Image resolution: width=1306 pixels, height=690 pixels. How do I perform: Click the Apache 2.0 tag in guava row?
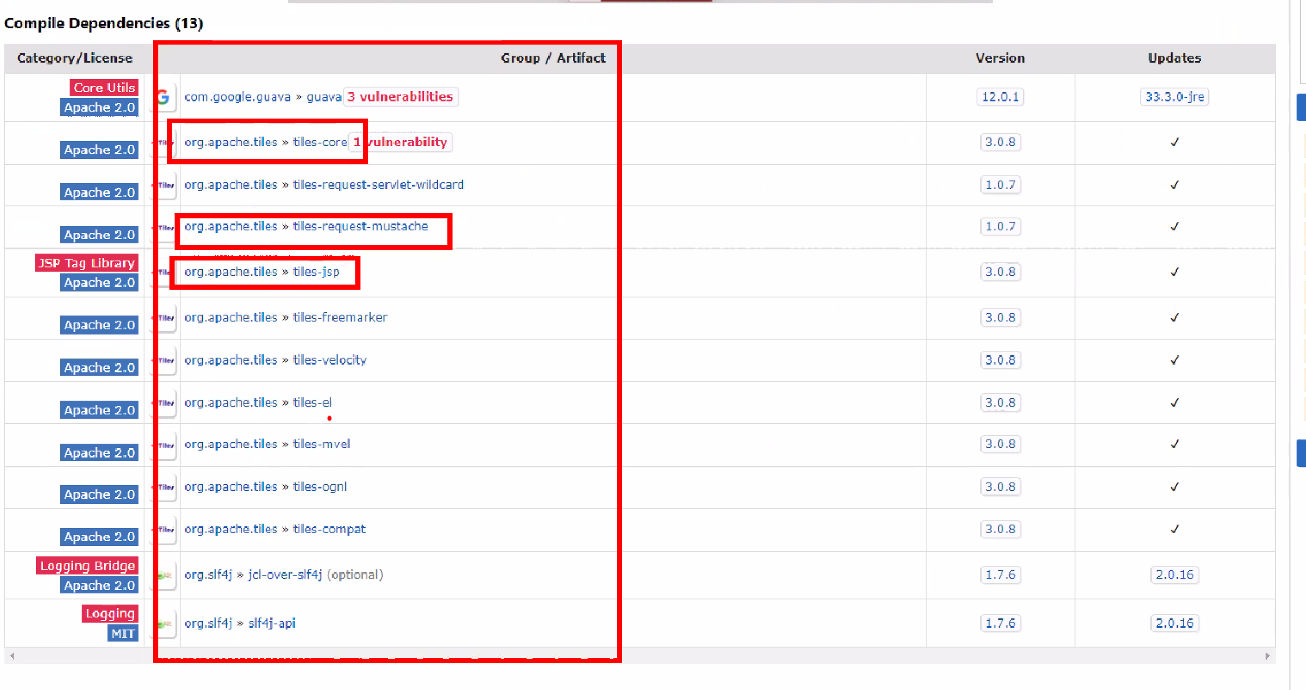click(x=99, y=107)
